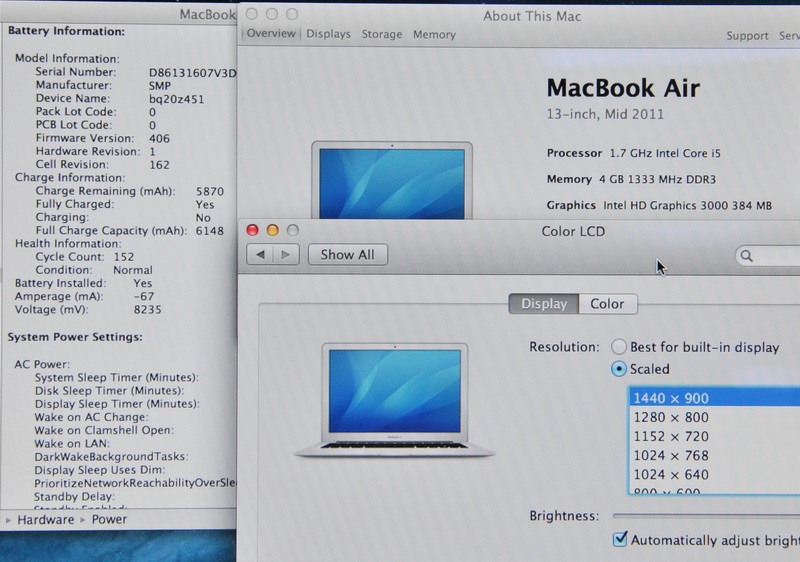This screenshot has width=800, height=562.
Task: Select Best for built-in display
Action: coord(619,347)
